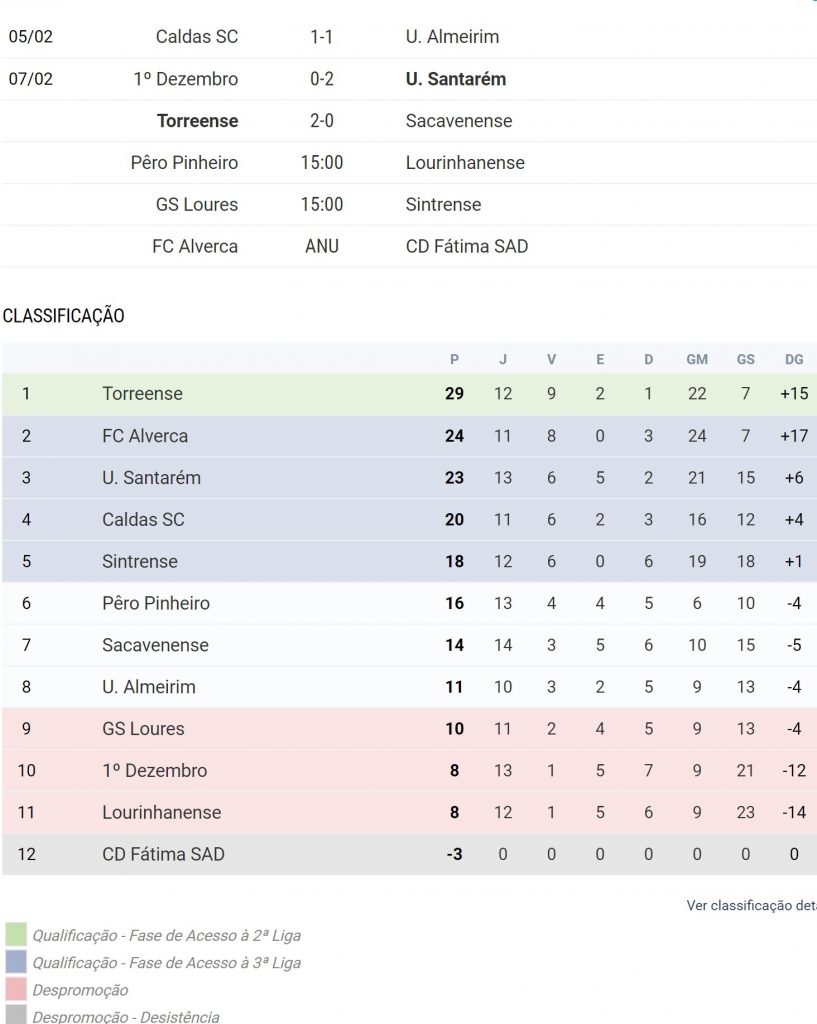This screenshot has height=1024, width=817.
Task: Click the grey Desistência legend swatch
Action: (x=16, y=1015)
